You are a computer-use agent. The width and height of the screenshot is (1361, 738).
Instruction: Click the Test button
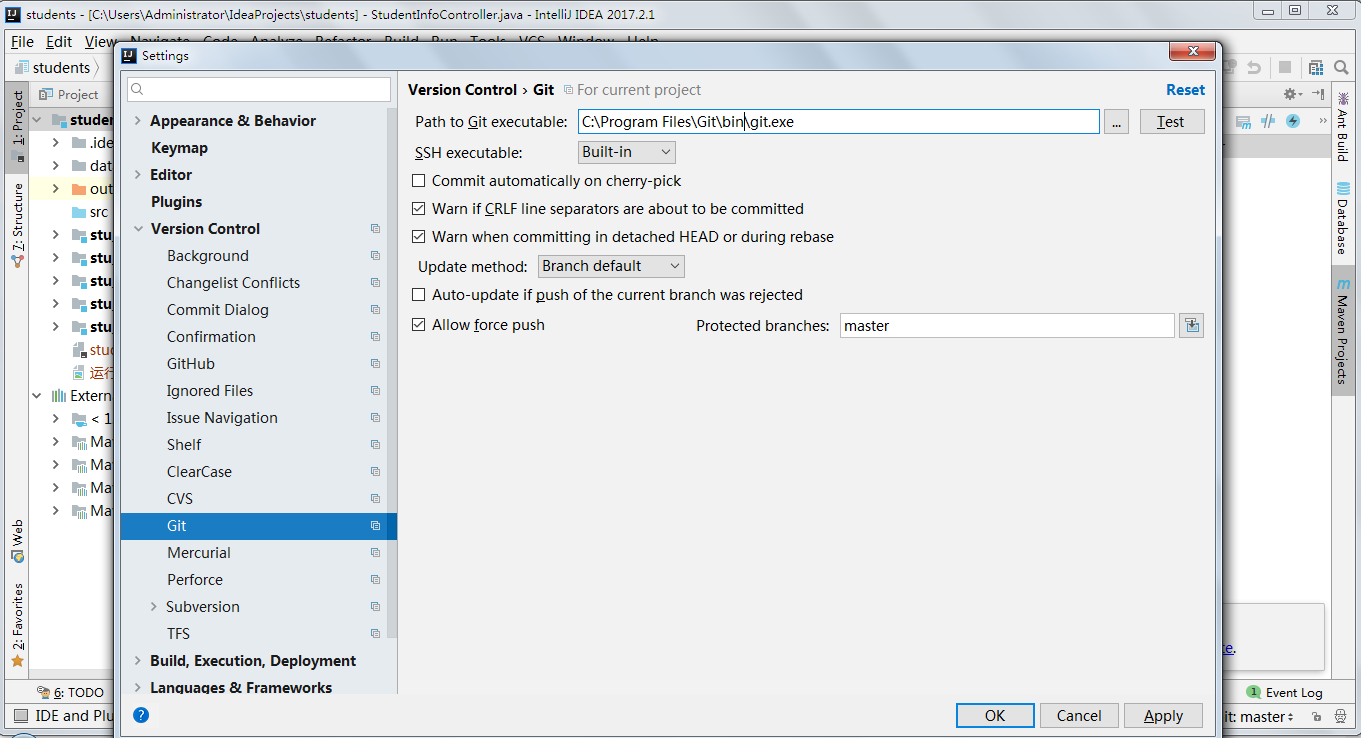[x=1171, y=122]
